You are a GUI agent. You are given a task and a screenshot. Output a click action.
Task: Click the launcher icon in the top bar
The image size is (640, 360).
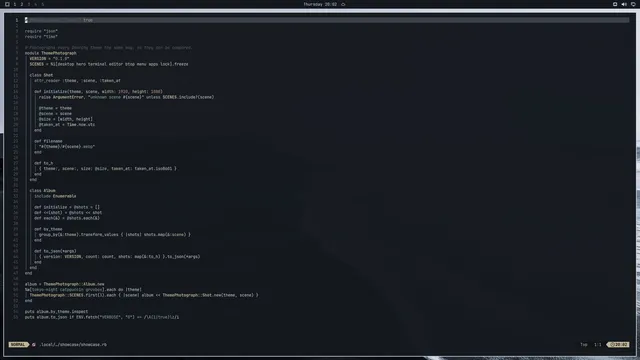click(7, 4)
